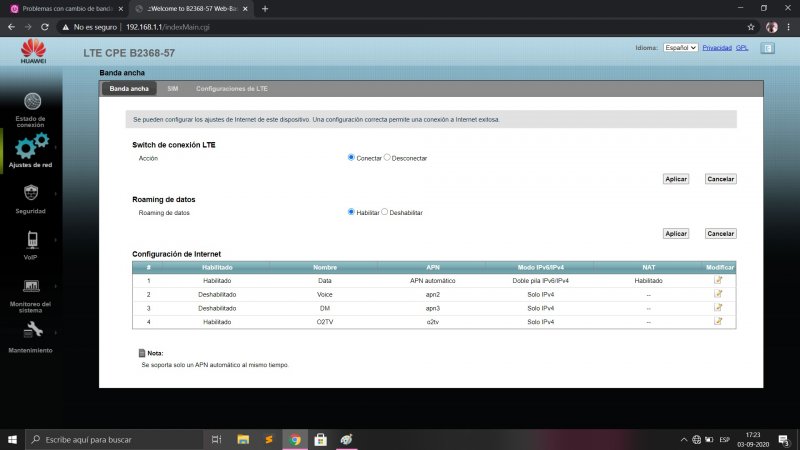
Task: Cancel Roaming de datos changes
Action: coord(720,234)
